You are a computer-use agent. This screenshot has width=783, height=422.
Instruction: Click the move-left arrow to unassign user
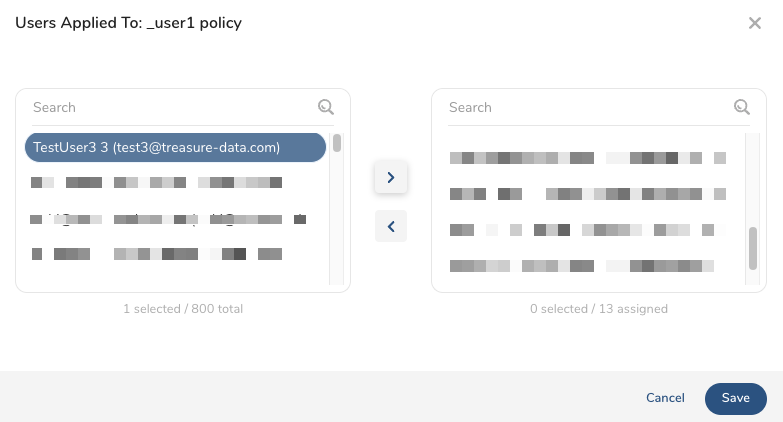[x=390, y=226]
